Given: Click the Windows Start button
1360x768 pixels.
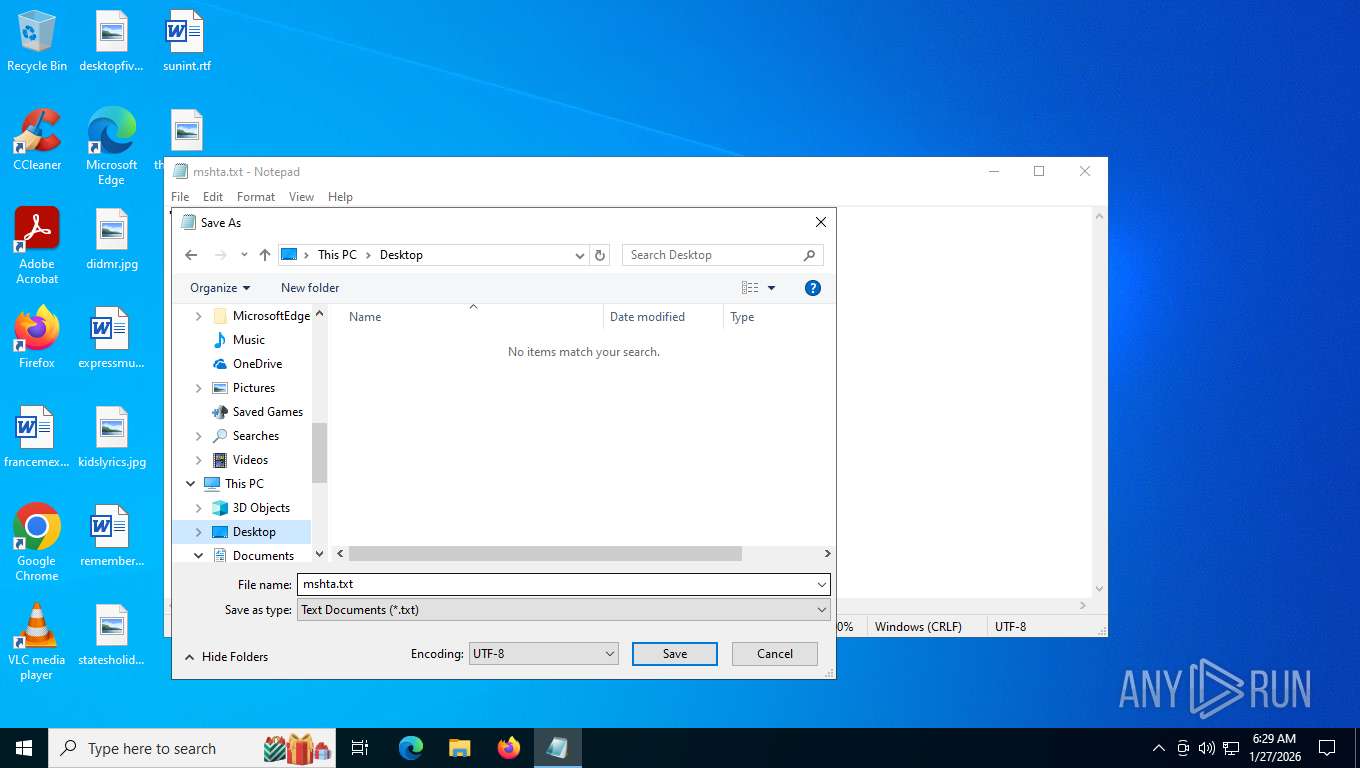Looking at the screenshot, I should click(23, 748).
